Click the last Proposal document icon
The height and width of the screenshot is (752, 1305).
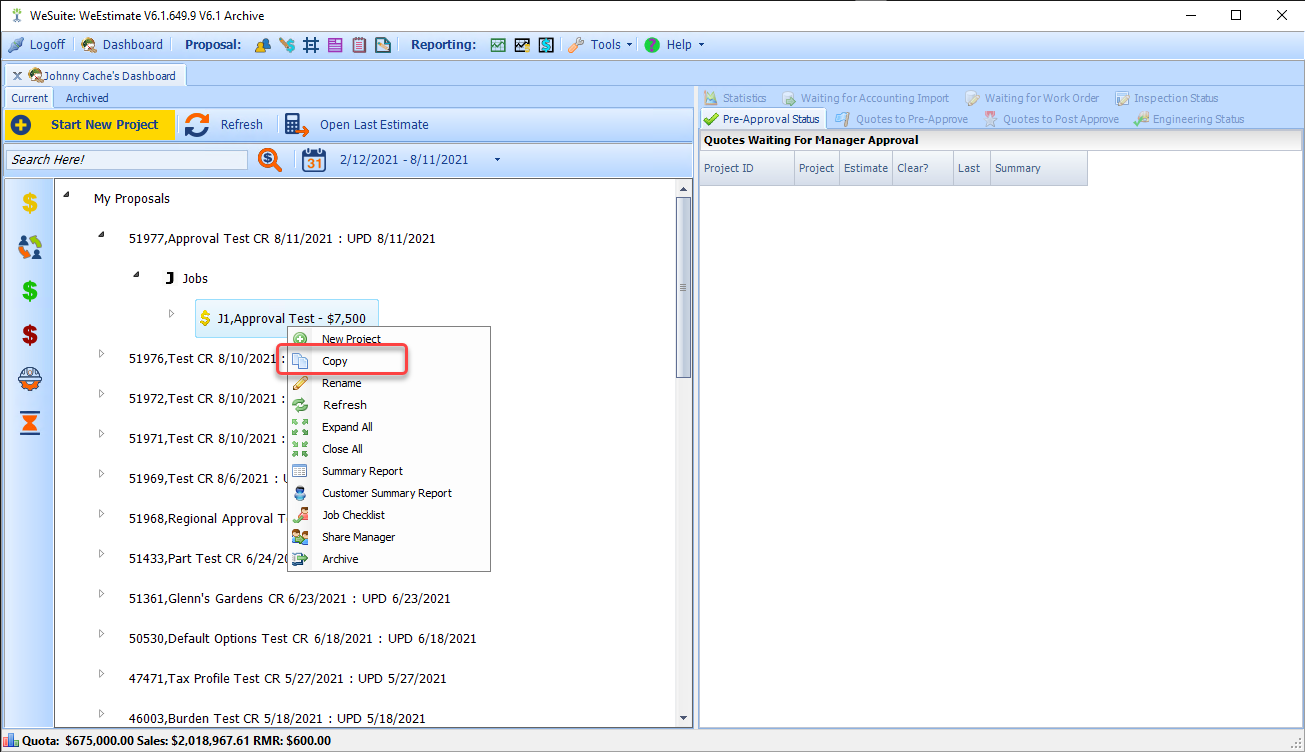click(x=383, y=45)
